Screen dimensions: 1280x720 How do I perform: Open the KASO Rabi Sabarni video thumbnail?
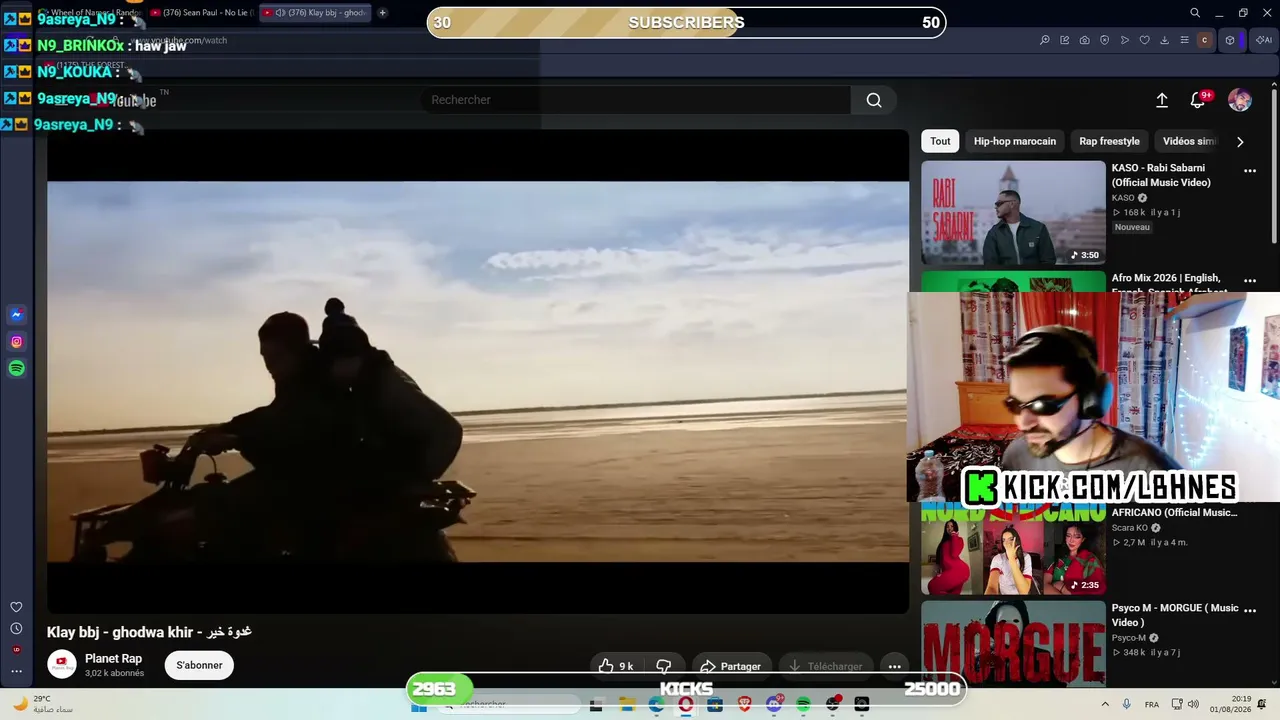(x=1013, y=213)
